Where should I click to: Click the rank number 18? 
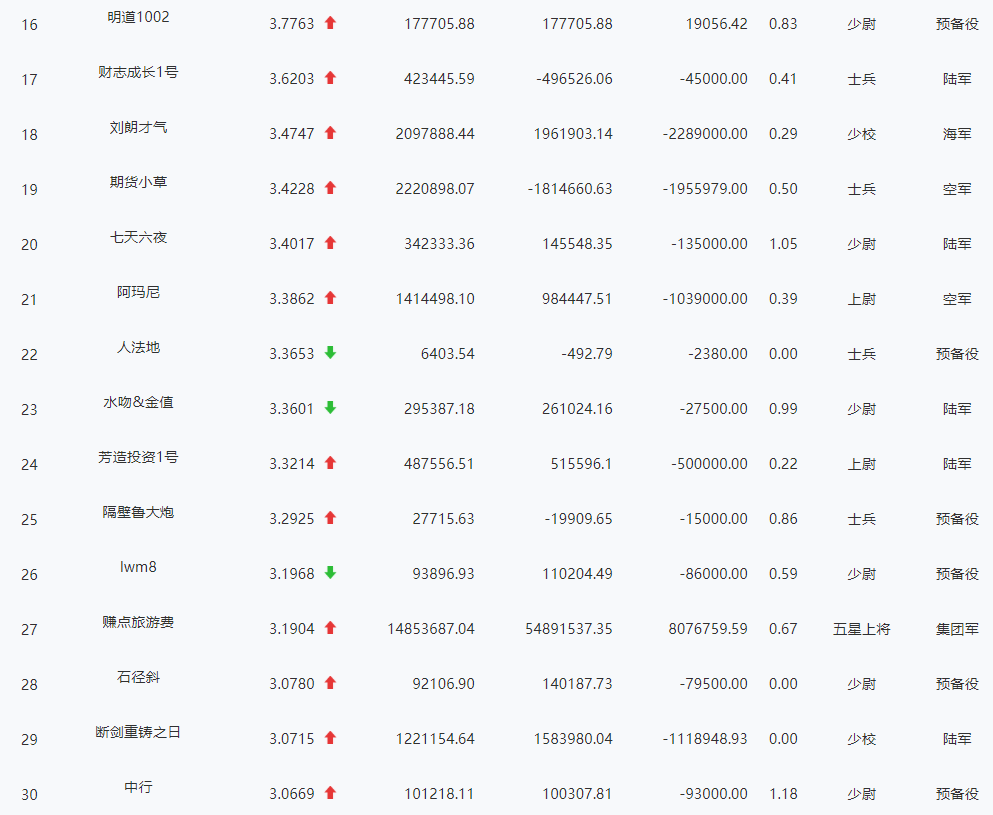pyautogui.click(x=29, y=135)
